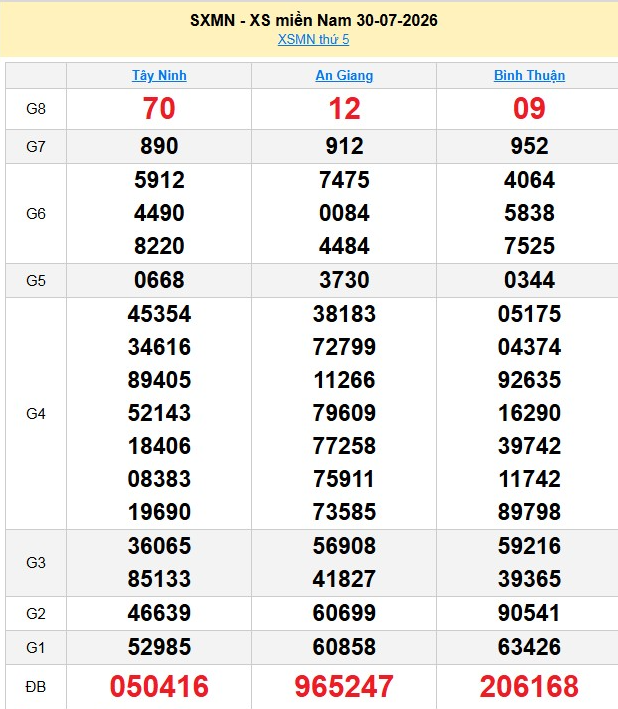Click G3 value 39365
Image resolution: width=618 pixels, height=709 pixels.
point(529,579)
